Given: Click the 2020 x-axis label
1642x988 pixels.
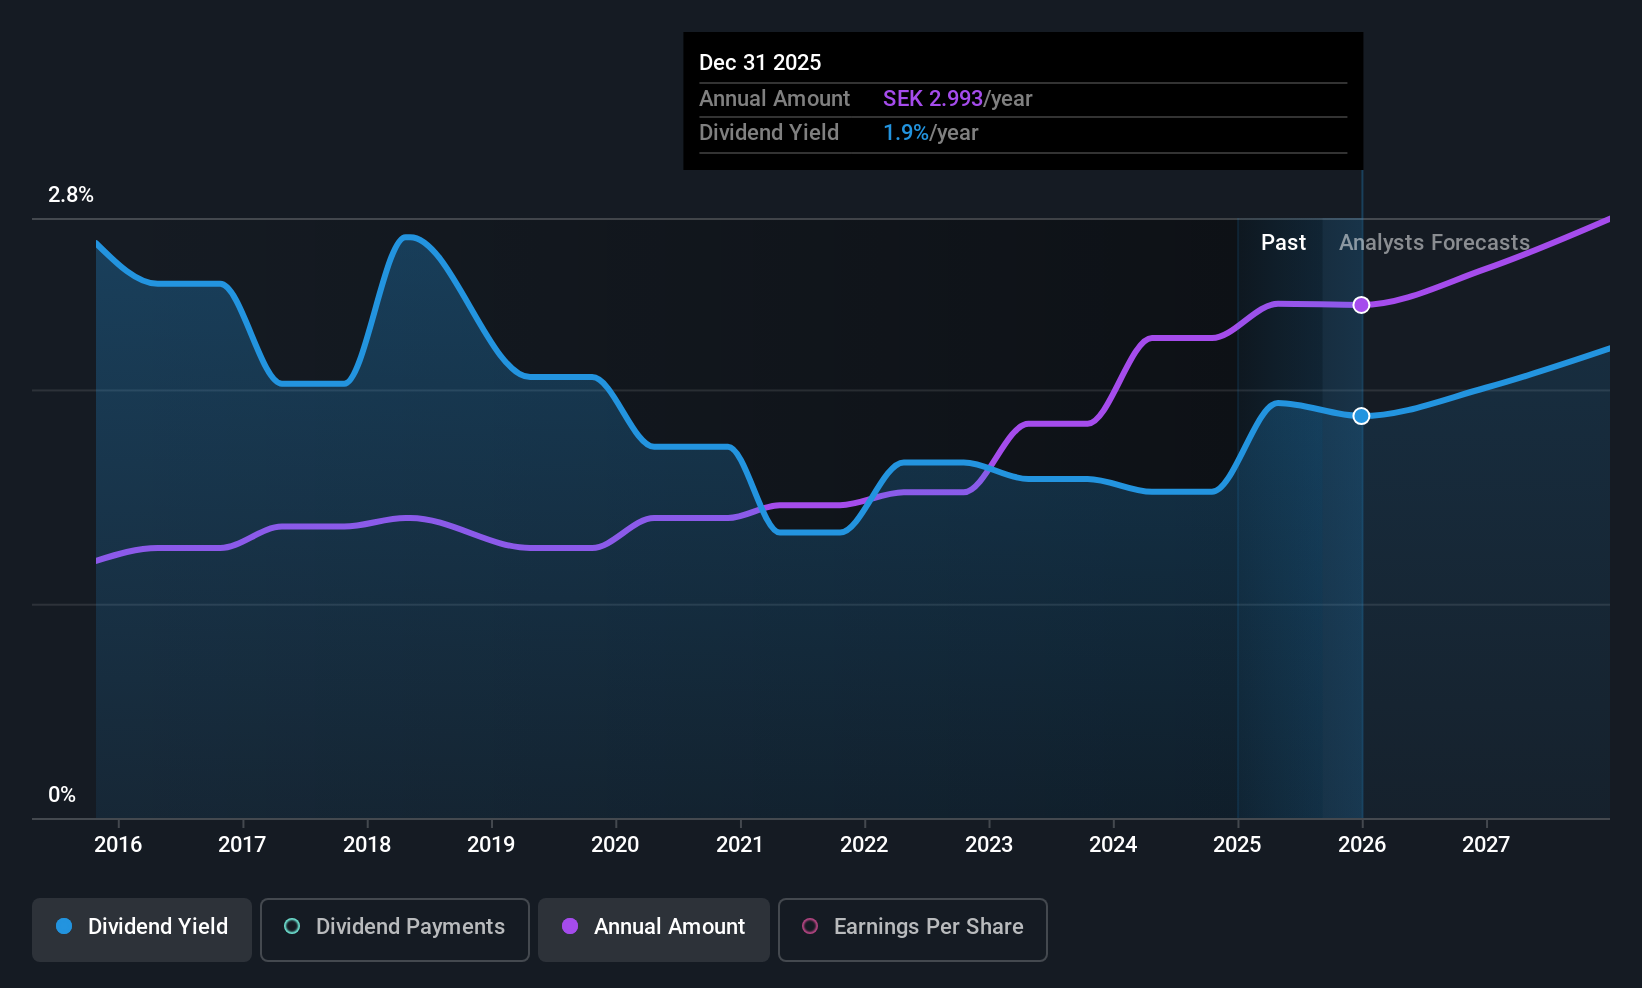Looking at the screenshot, I should [615, 845].
